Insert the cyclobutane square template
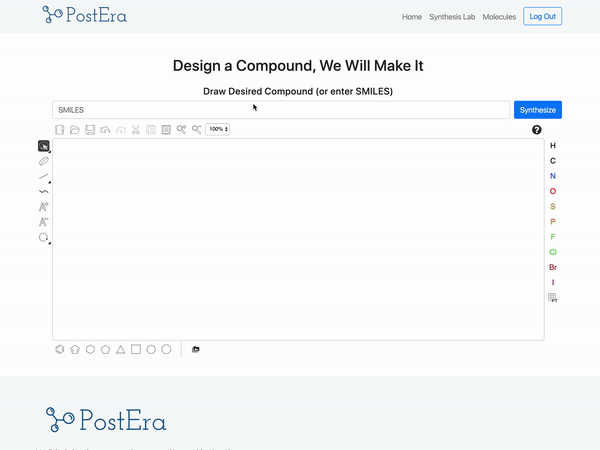 point(136,349)
